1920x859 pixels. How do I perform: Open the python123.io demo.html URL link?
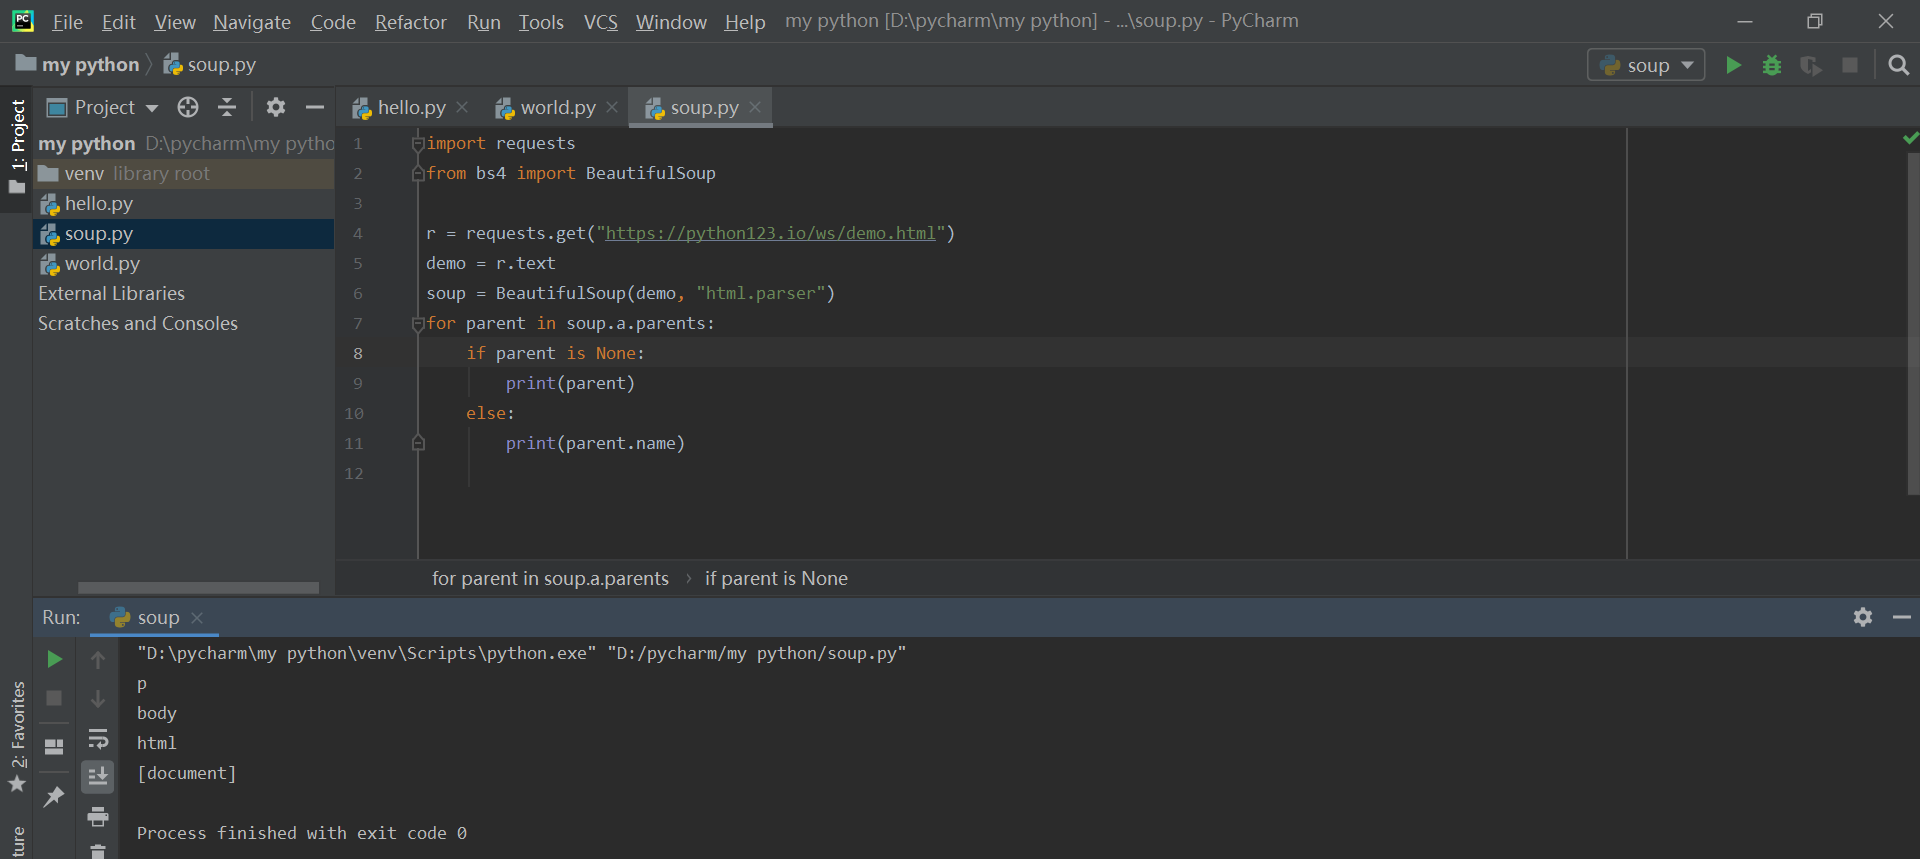pyautogui.click(x=770, y=233)
